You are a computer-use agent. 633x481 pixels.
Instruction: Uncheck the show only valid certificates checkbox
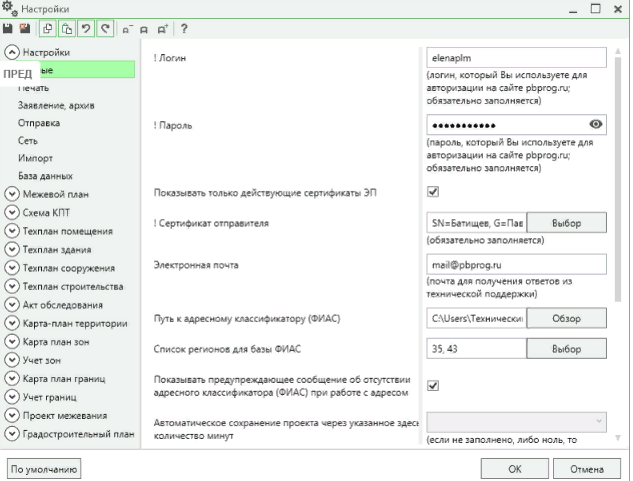point(433,192)
